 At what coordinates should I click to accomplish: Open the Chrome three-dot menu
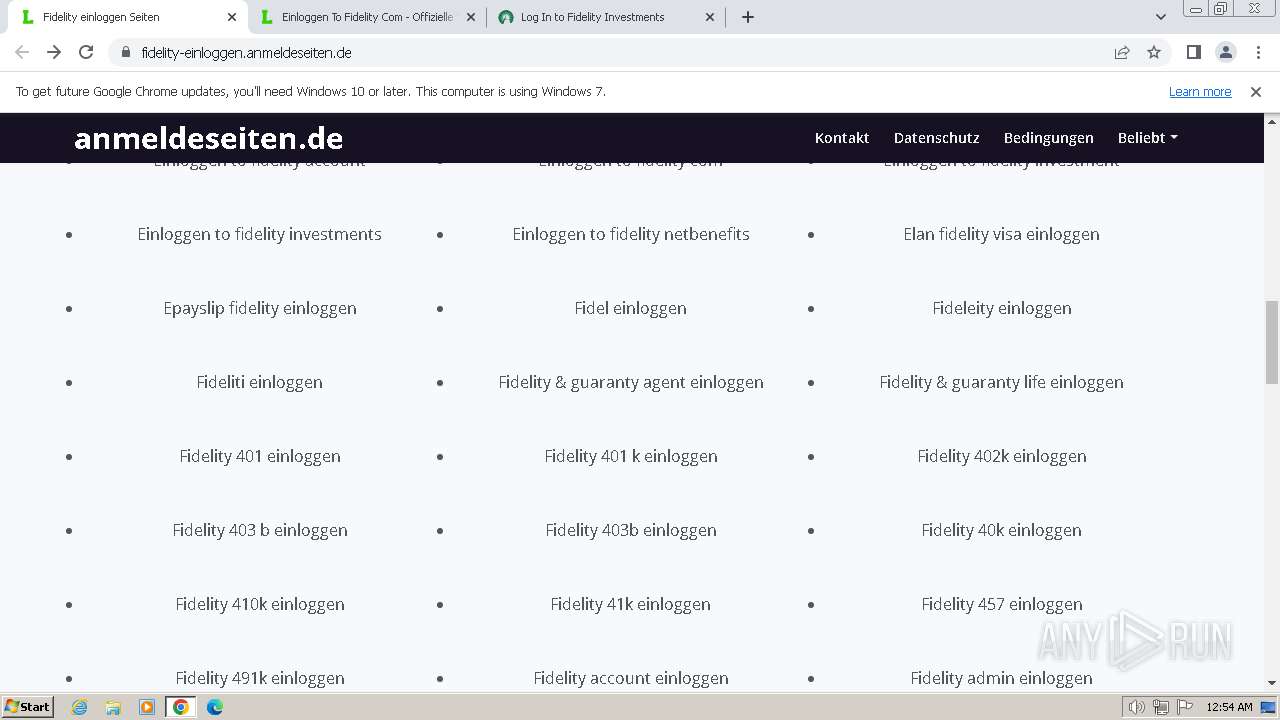1257,52
